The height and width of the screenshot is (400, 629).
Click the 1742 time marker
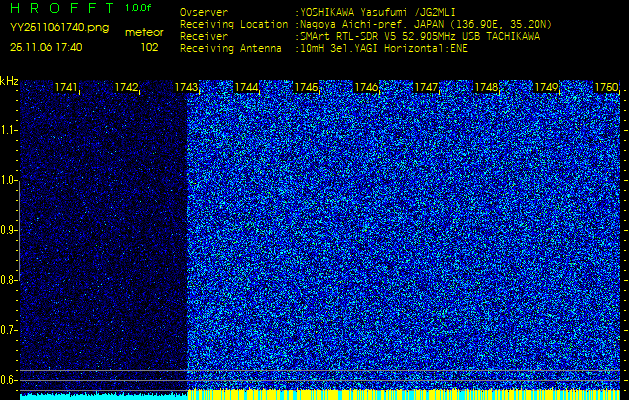(x=126, y=87)
